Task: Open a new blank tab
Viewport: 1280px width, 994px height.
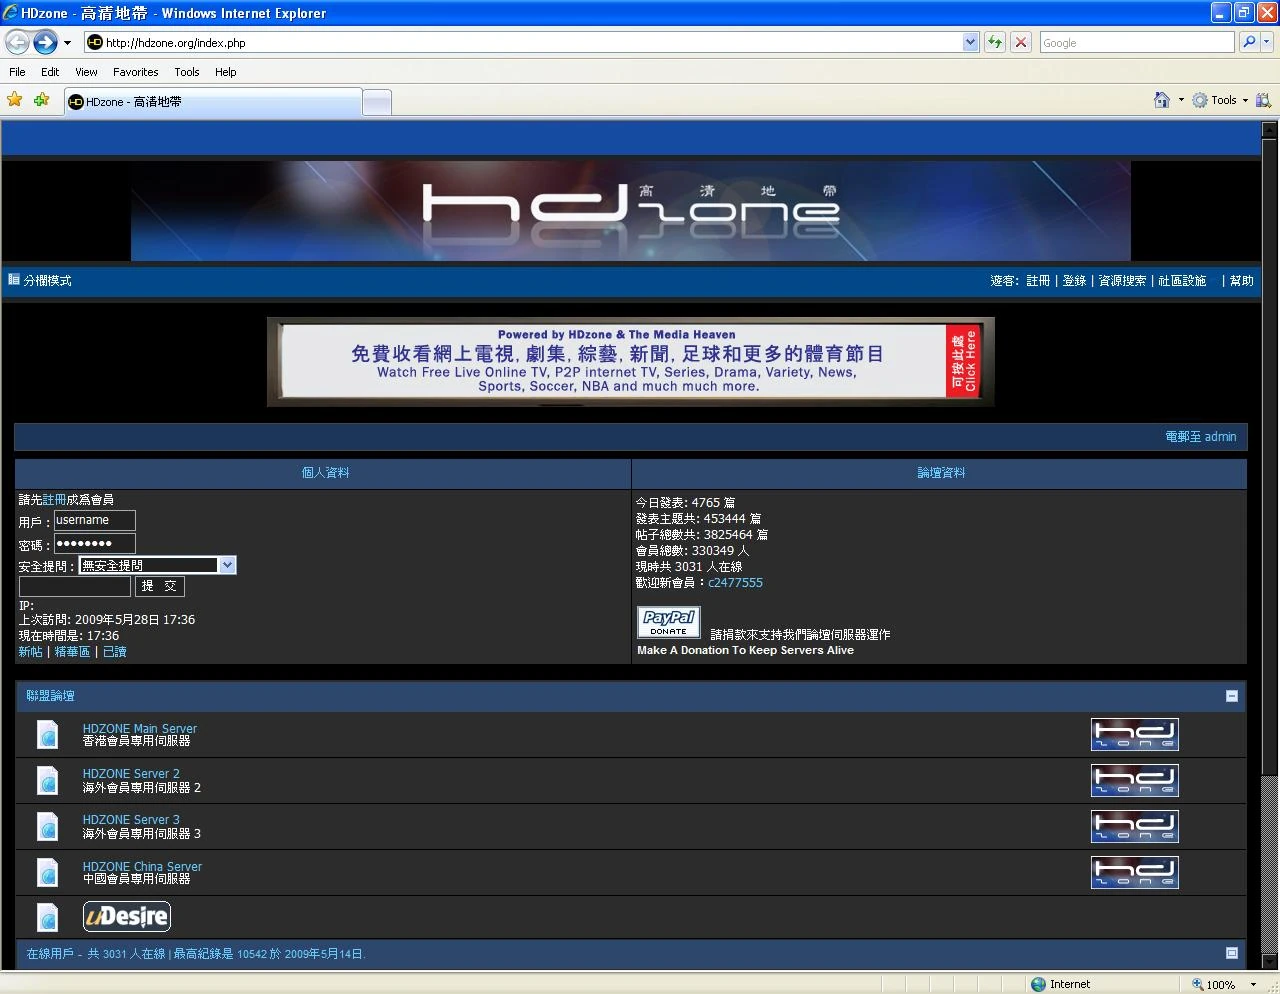Action: pos(376,102)
